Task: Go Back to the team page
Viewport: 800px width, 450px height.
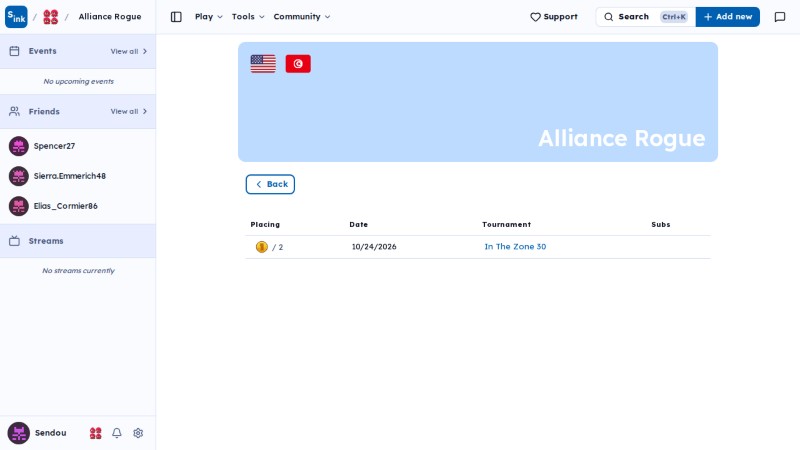Action: pos(270,184)
